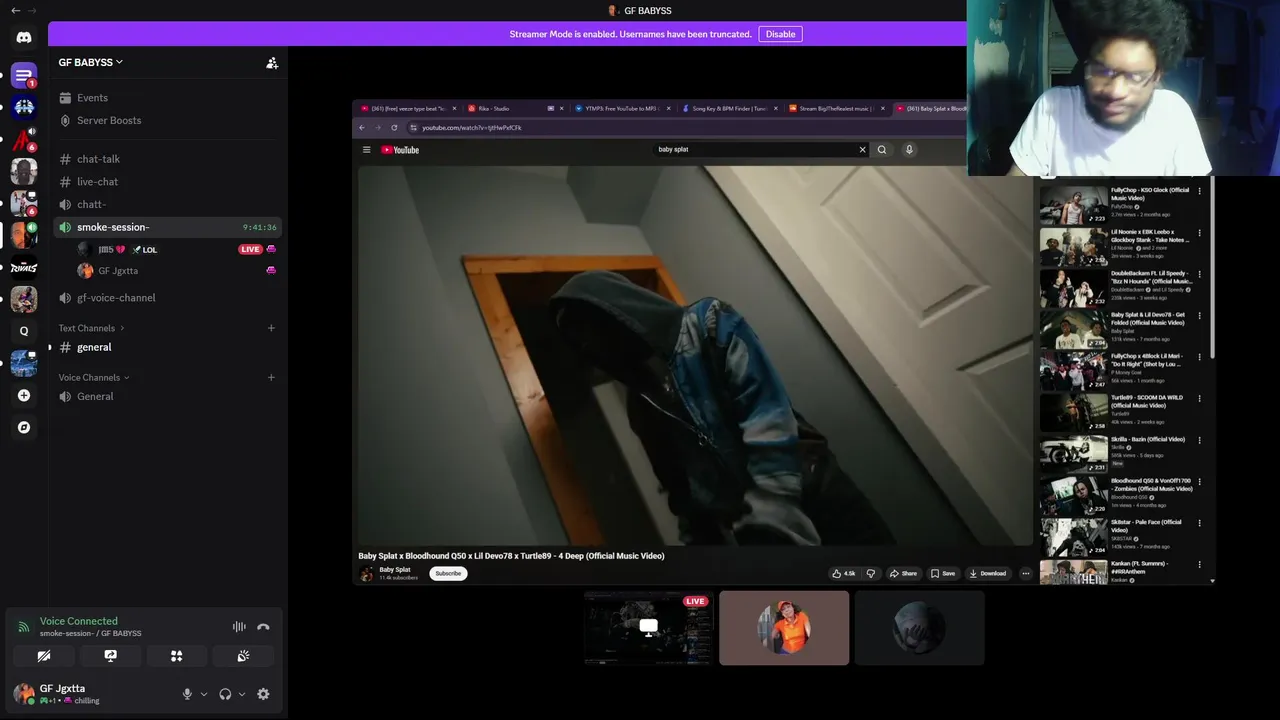Select the server with the Q icon

click(24, 331)
